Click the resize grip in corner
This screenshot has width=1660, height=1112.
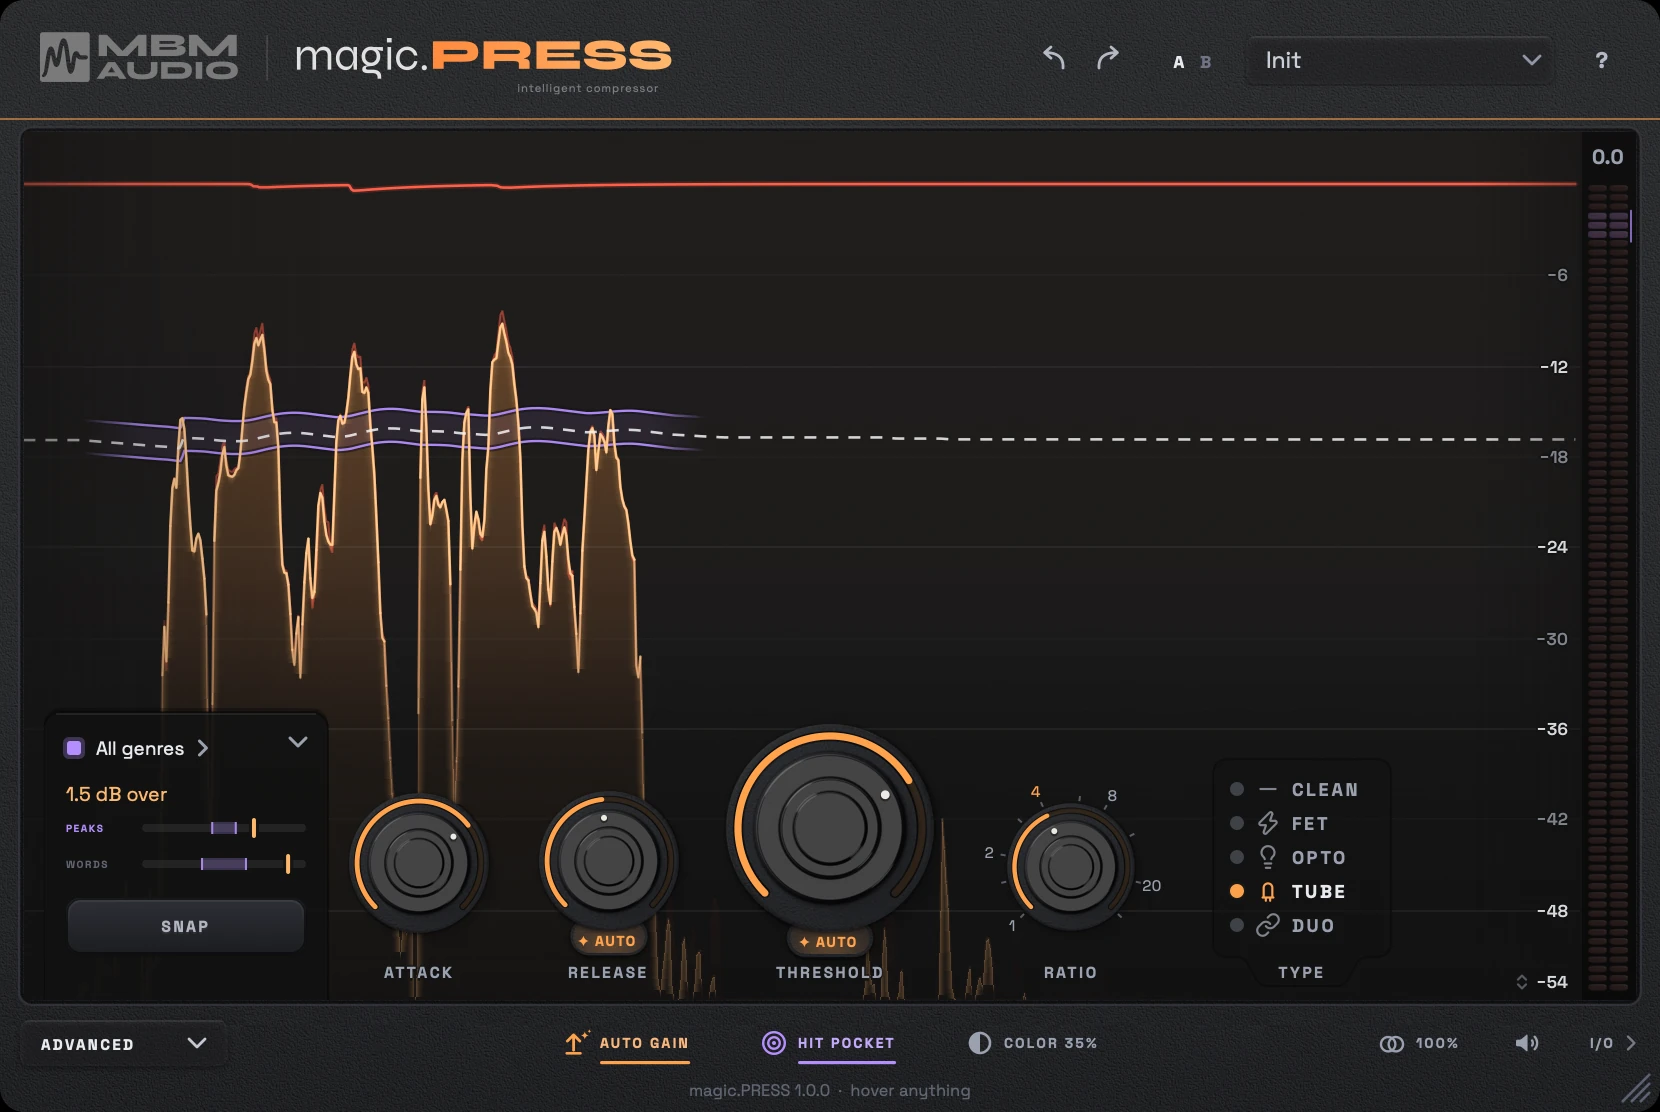tap(1637, 1089)
